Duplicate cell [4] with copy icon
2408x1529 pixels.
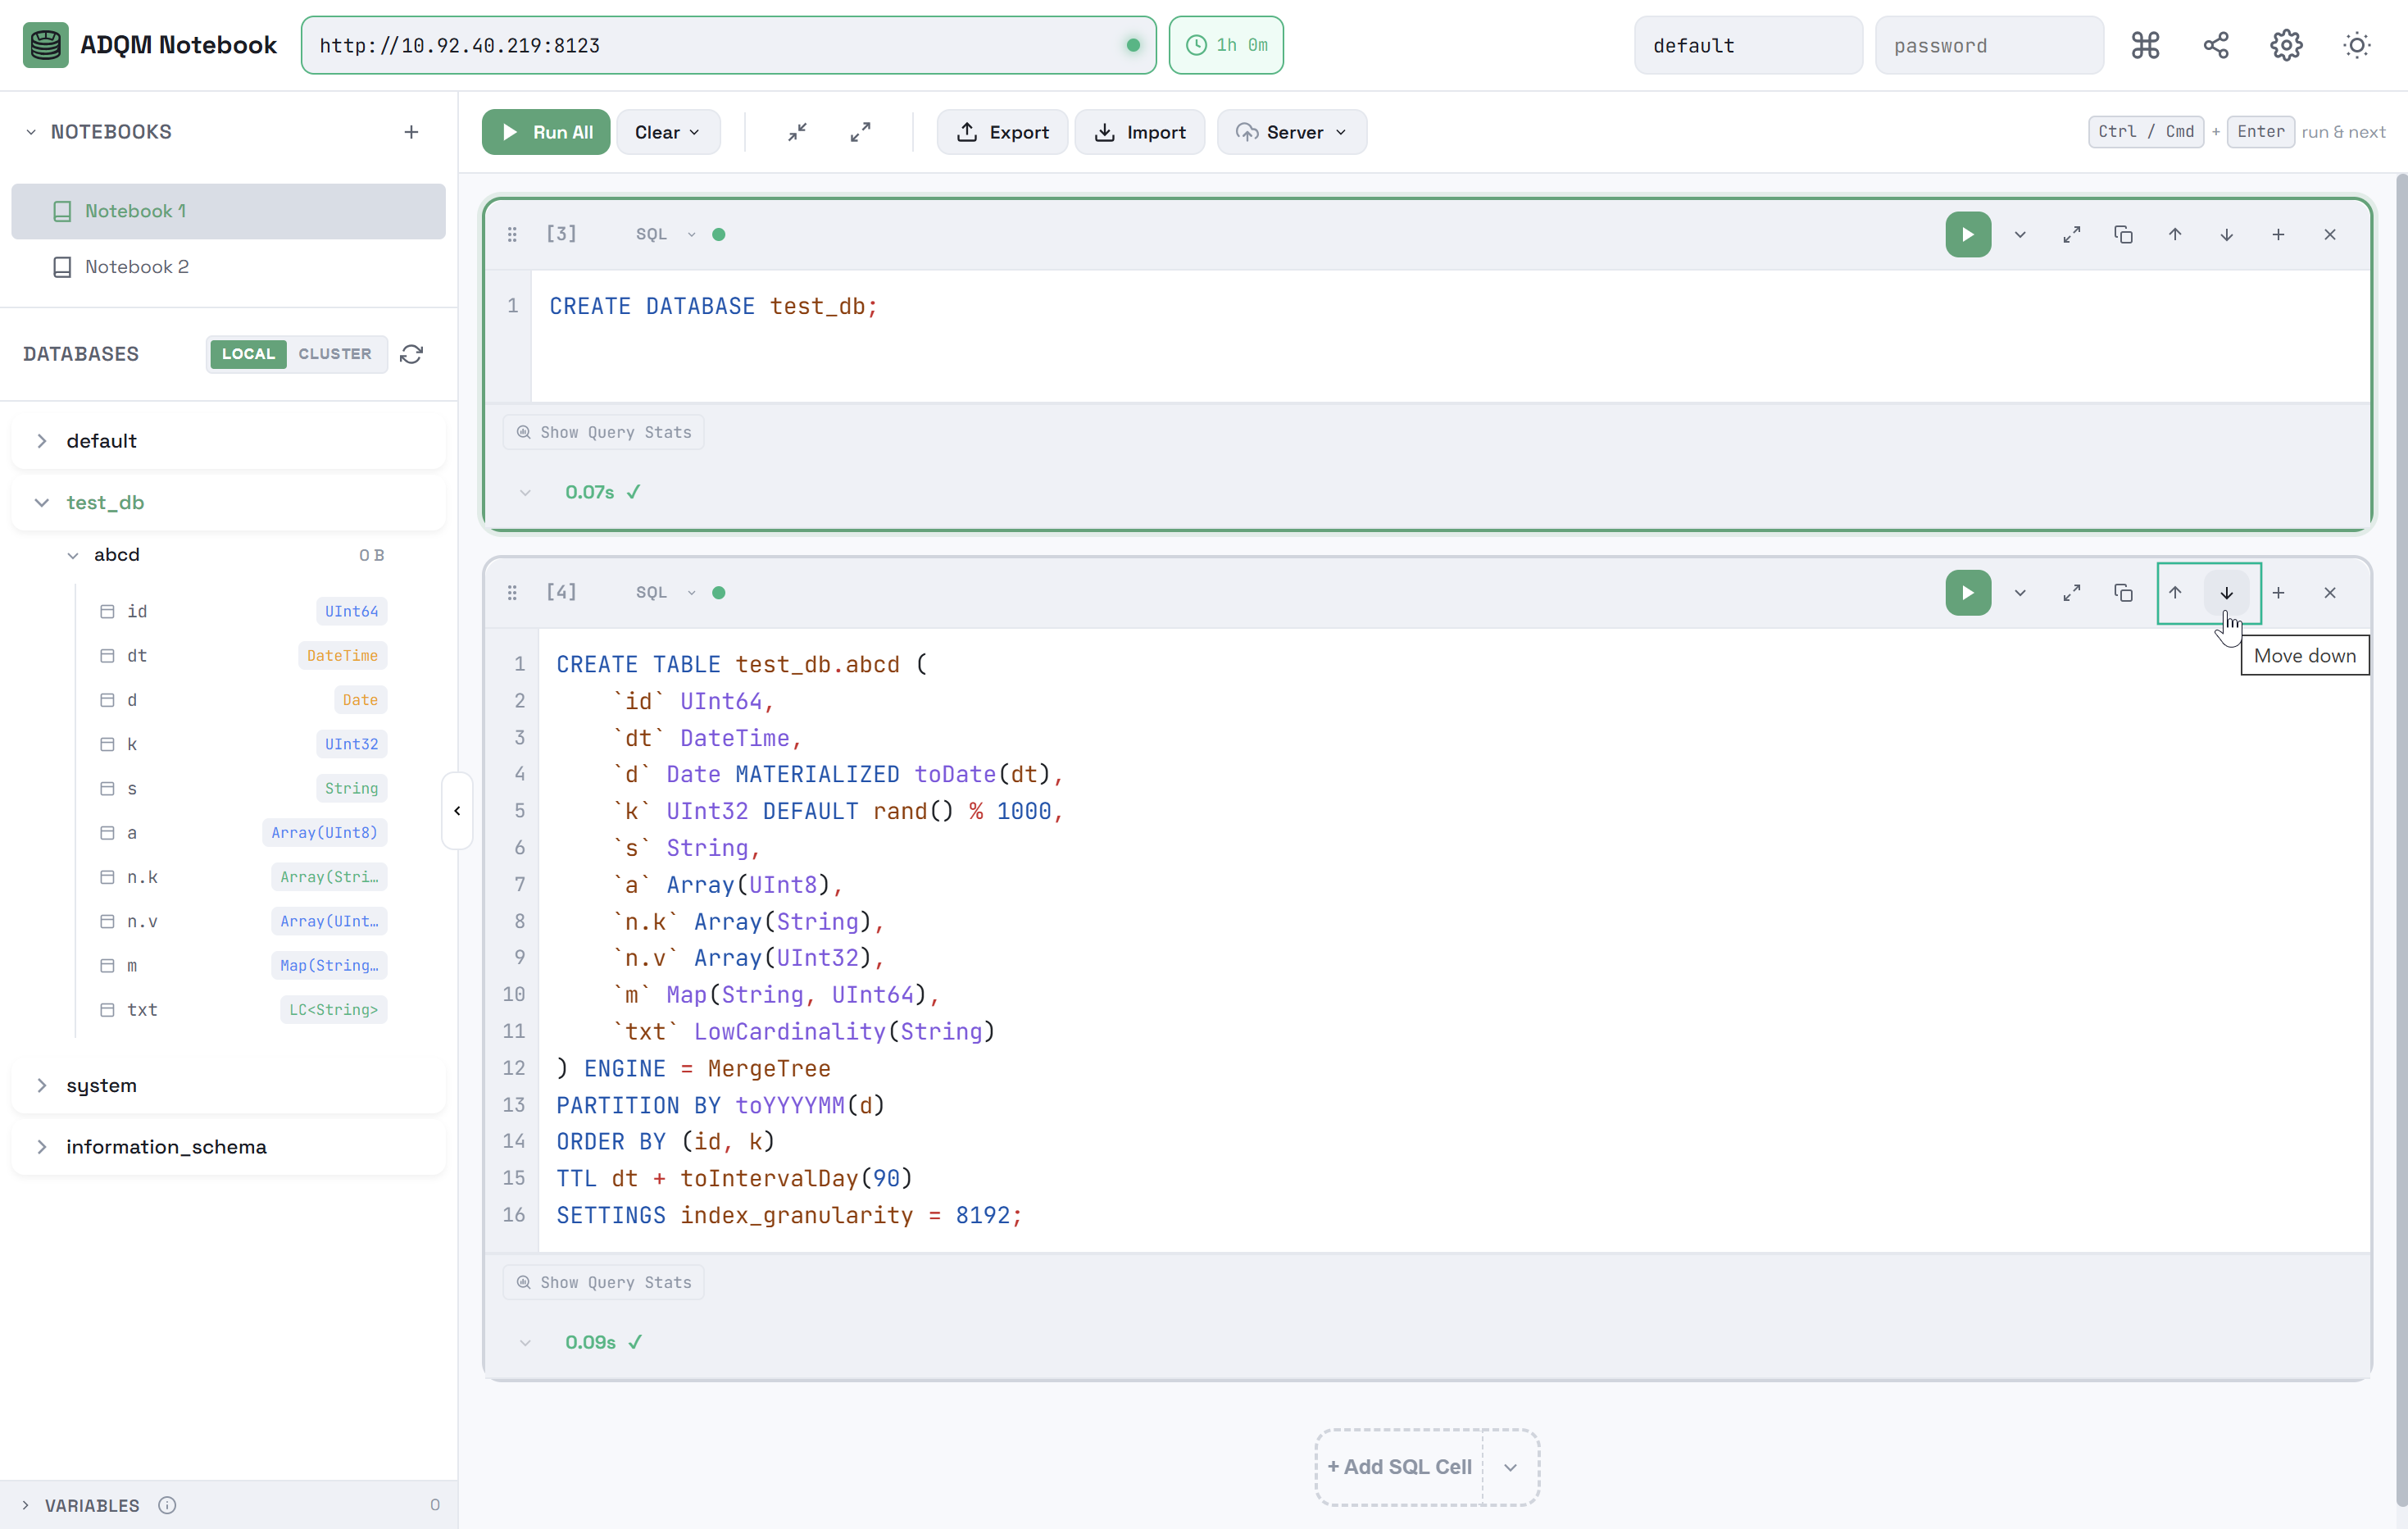point(2123,593)
